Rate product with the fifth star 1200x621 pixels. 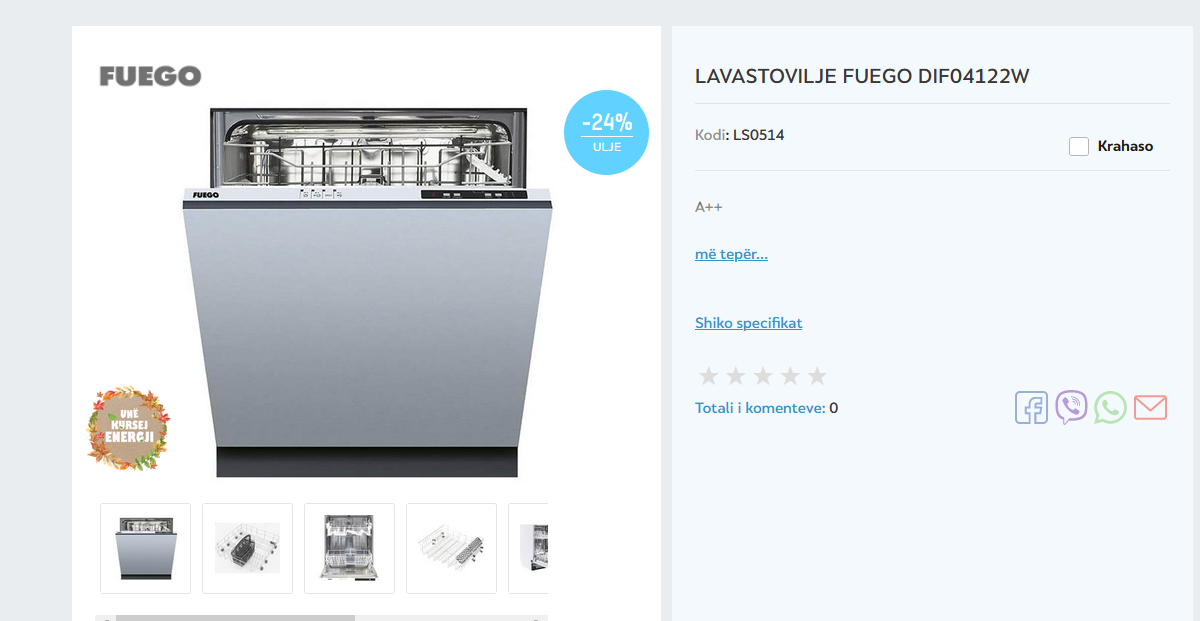pos(817,376)
